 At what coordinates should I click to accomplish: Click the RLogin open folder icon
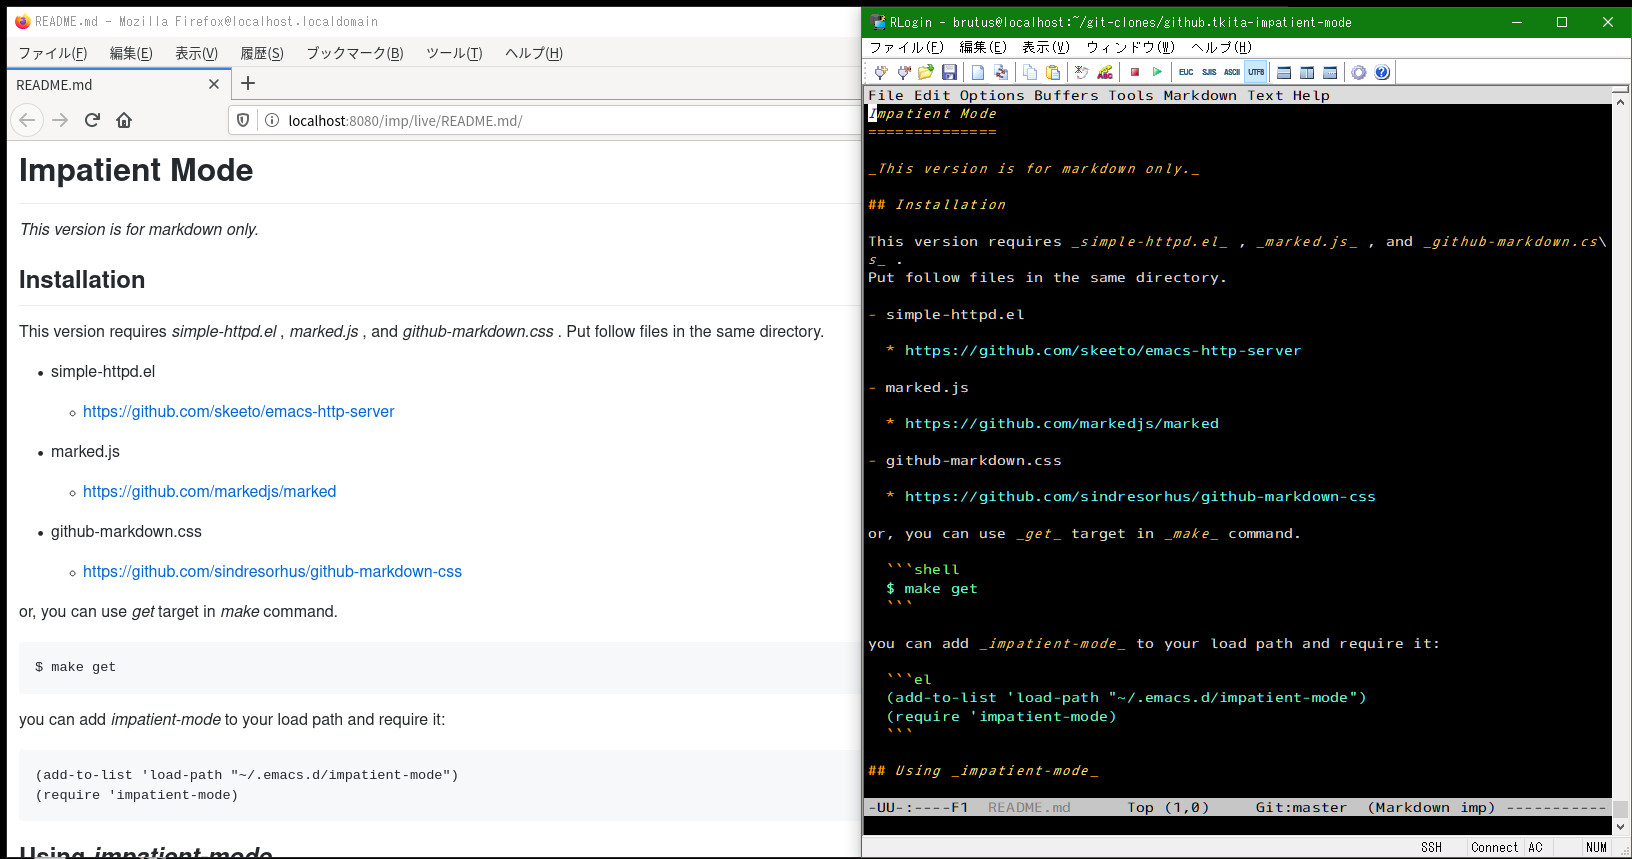[x=926, y=72]
